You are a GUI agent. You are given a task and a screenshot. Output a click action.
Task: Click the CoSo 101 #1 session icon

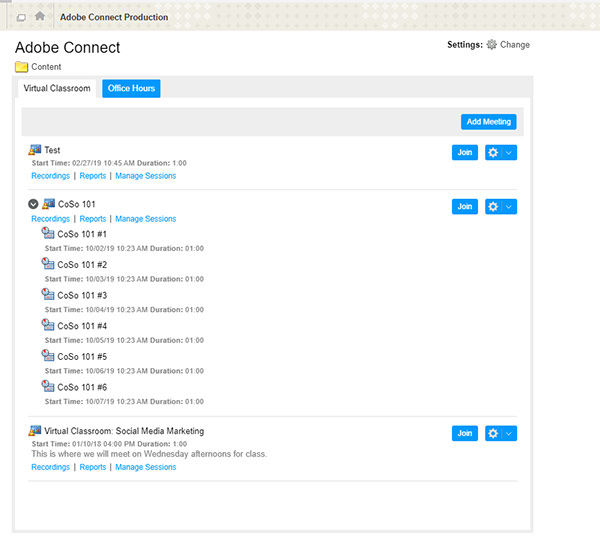tap(48, 233)
